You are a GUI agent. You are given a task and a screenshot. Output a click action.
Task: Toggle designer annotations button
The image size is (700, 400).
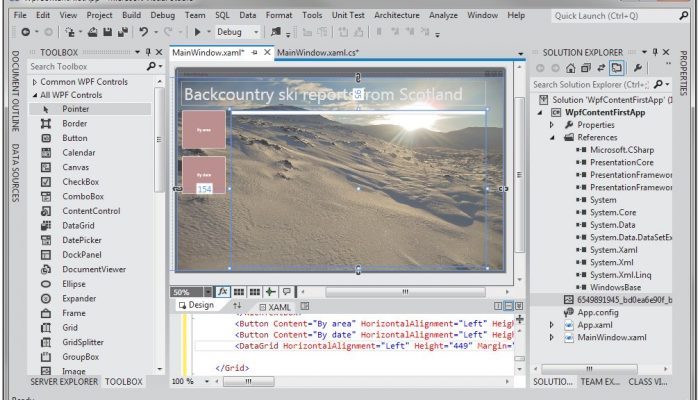(287, 292)
